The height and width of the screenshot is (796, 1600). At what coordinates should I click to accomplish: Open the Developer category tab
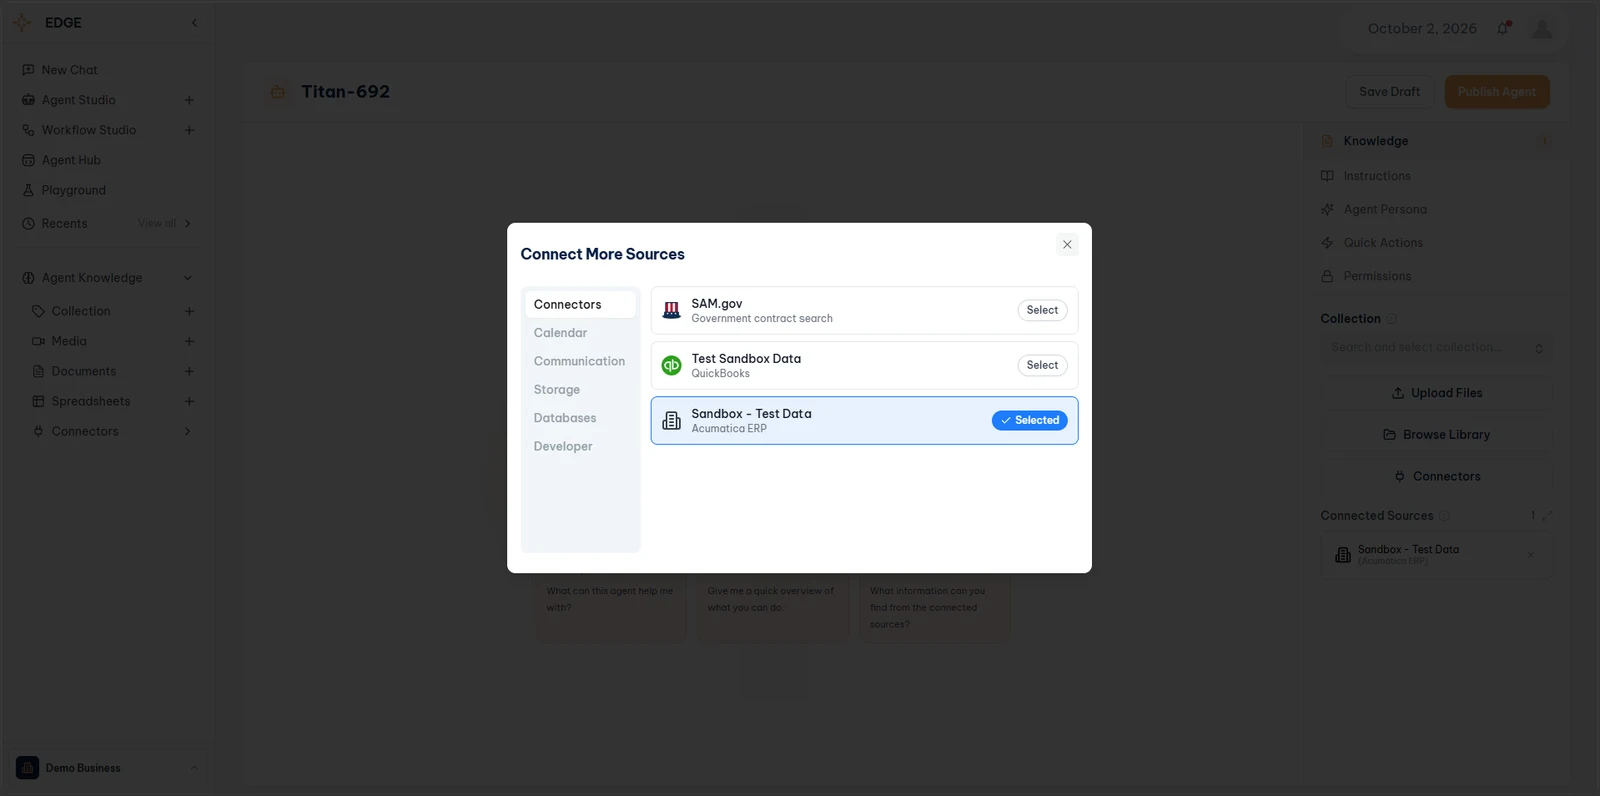[580, 446]
